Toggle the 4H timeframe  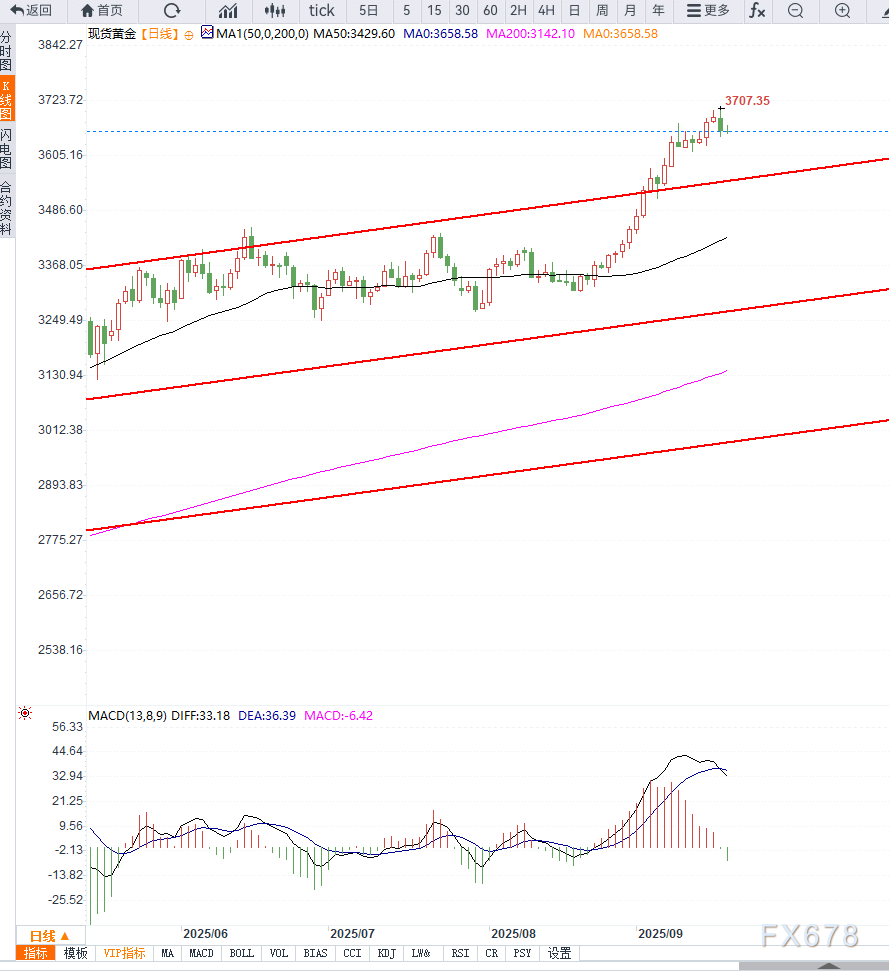point(545,11)
